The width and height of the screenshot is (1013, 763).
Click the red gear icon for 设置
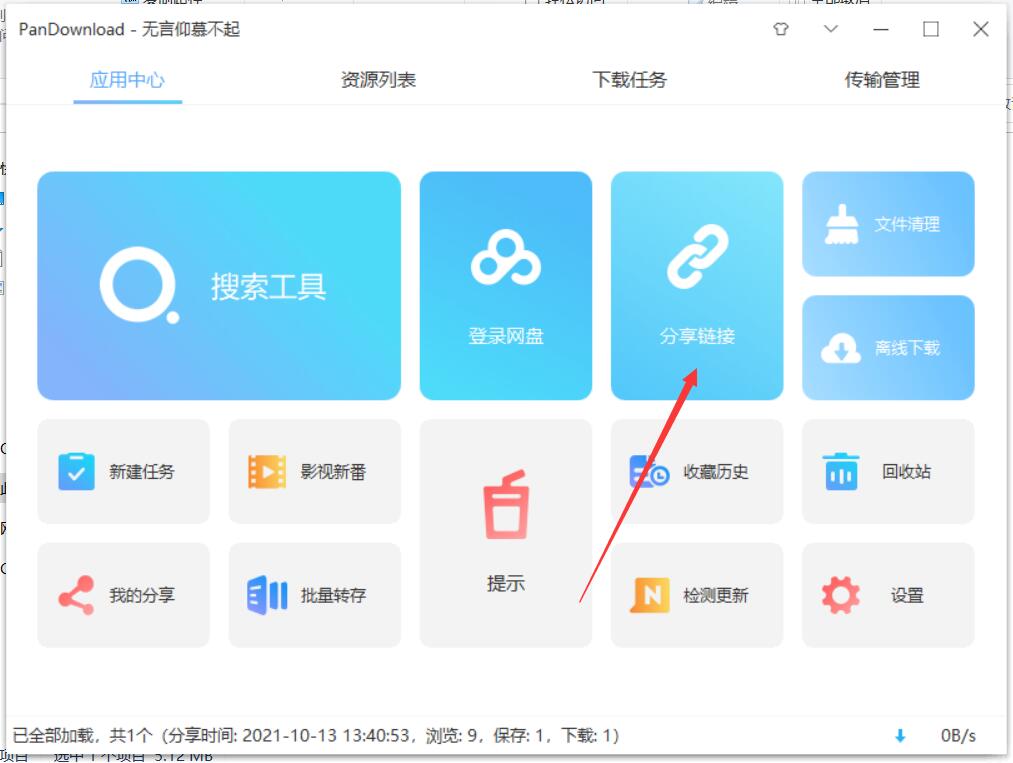pos(841,595)
